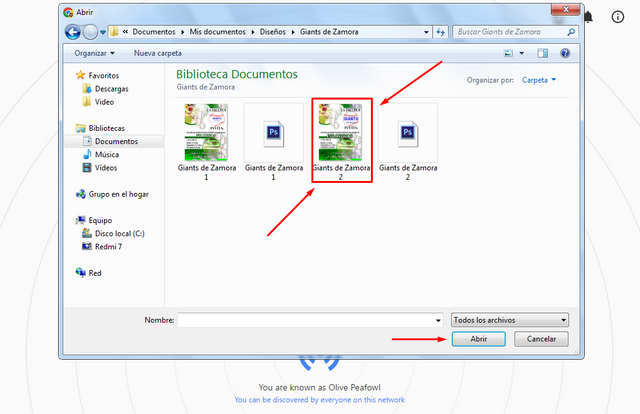Click Nueva carpeta in the toolbar
The width and height of the screenshot is (640, 414).
point(158,53)
